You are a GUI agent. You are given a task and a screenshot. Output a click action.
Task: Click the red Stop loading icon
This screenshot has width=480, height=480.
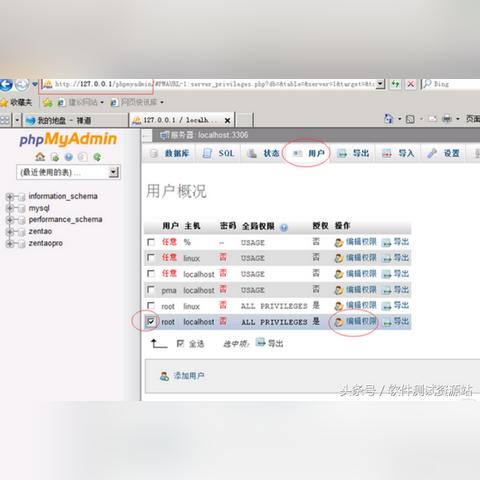click(411, 84)
